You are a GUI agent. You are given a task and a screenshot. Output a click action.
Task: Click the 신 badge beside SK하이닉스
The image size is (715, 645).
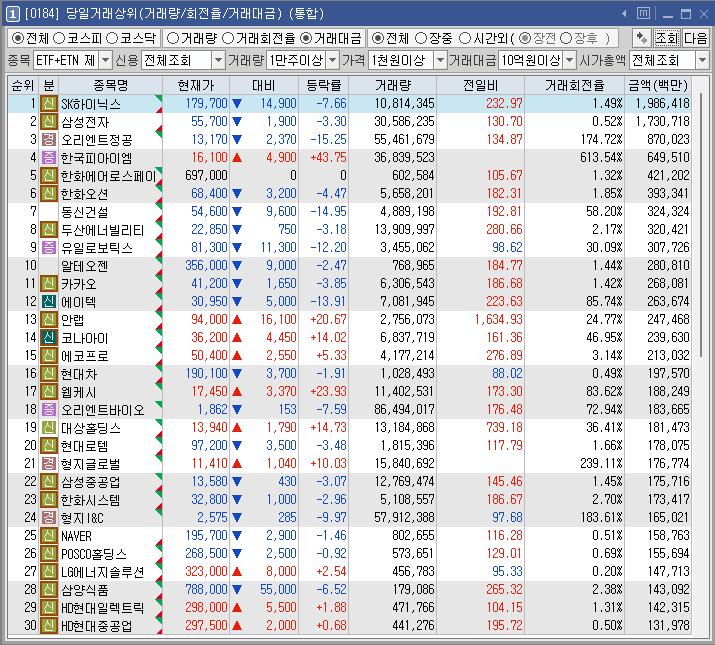(48, 104)
